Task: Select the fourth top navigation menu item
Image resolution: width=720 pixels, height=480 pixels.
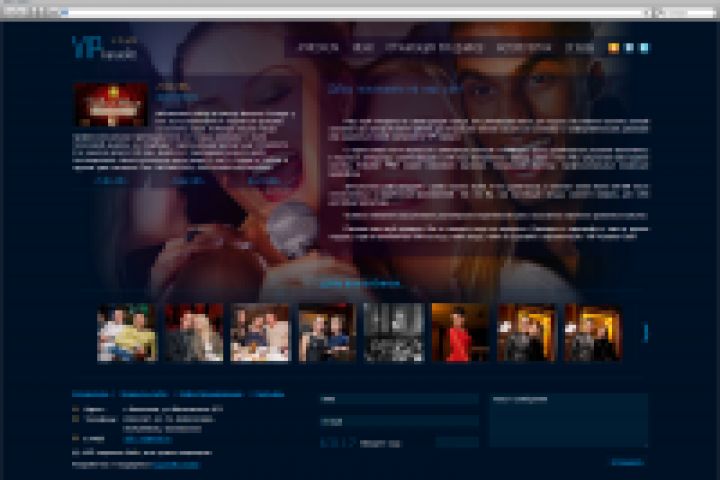Action: [x=523, y=47]
